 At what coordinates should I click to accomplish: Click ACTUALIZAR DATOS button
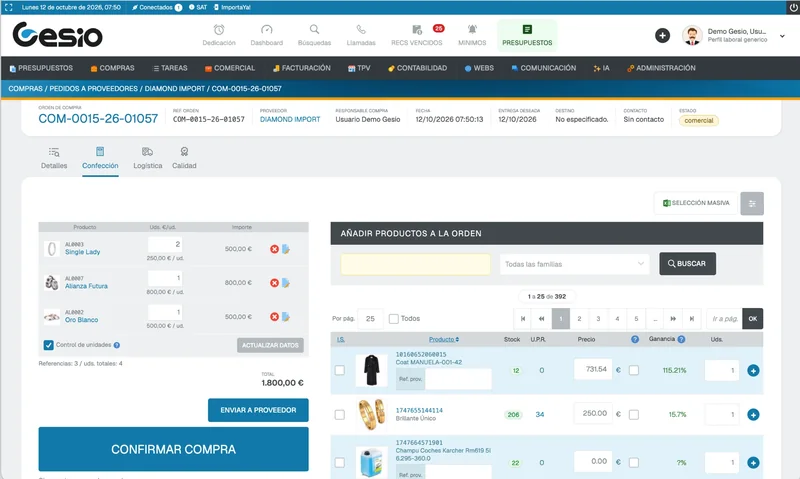(x=270, y=345)
